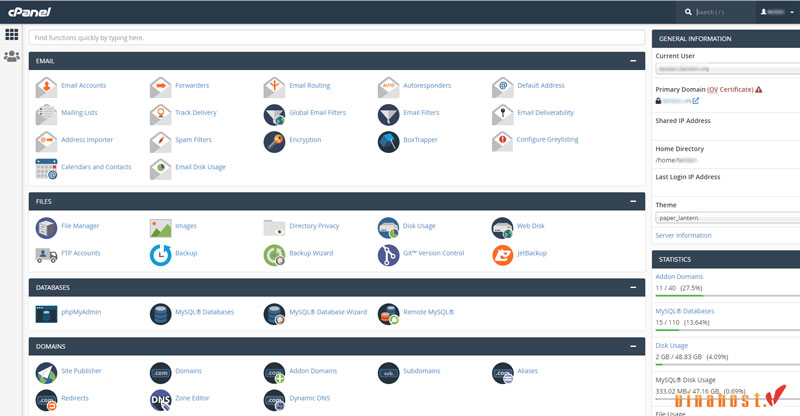800x416 pixels.
Task: Open the Addon Domains statistics link
Action: (679, 277)
